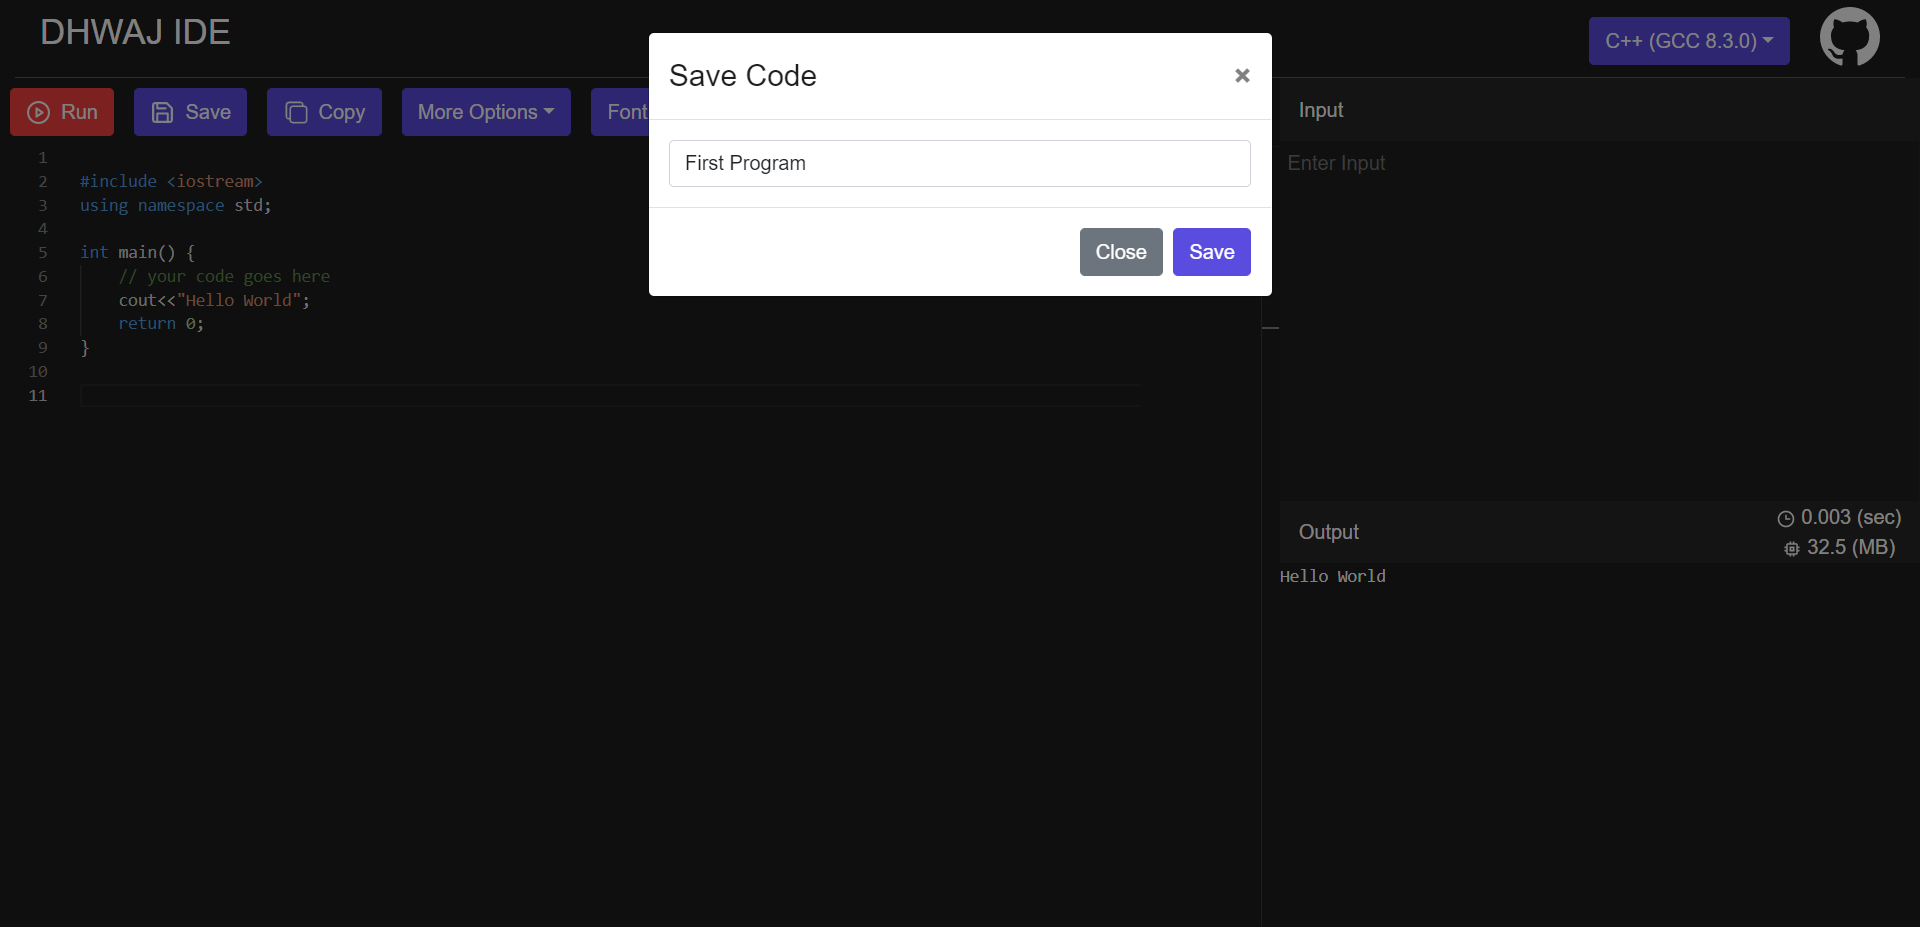This screenshot has width=1920, height=927.
Task: Open the Font button in the toolbar
Action: [x=621, y=112]
